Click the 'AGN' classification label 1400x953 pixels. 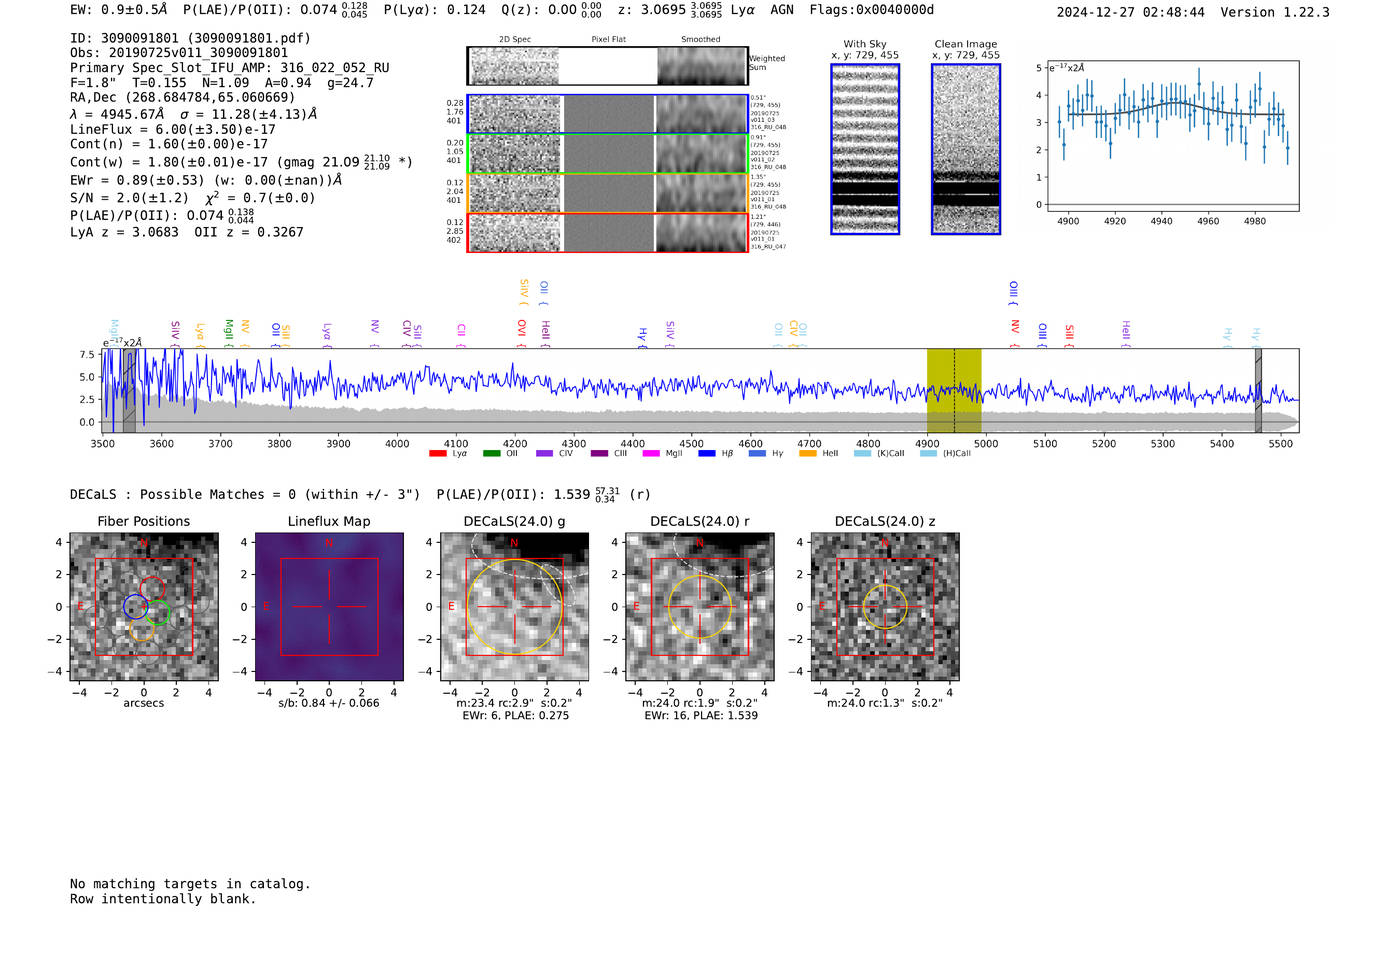coord(782,10)
